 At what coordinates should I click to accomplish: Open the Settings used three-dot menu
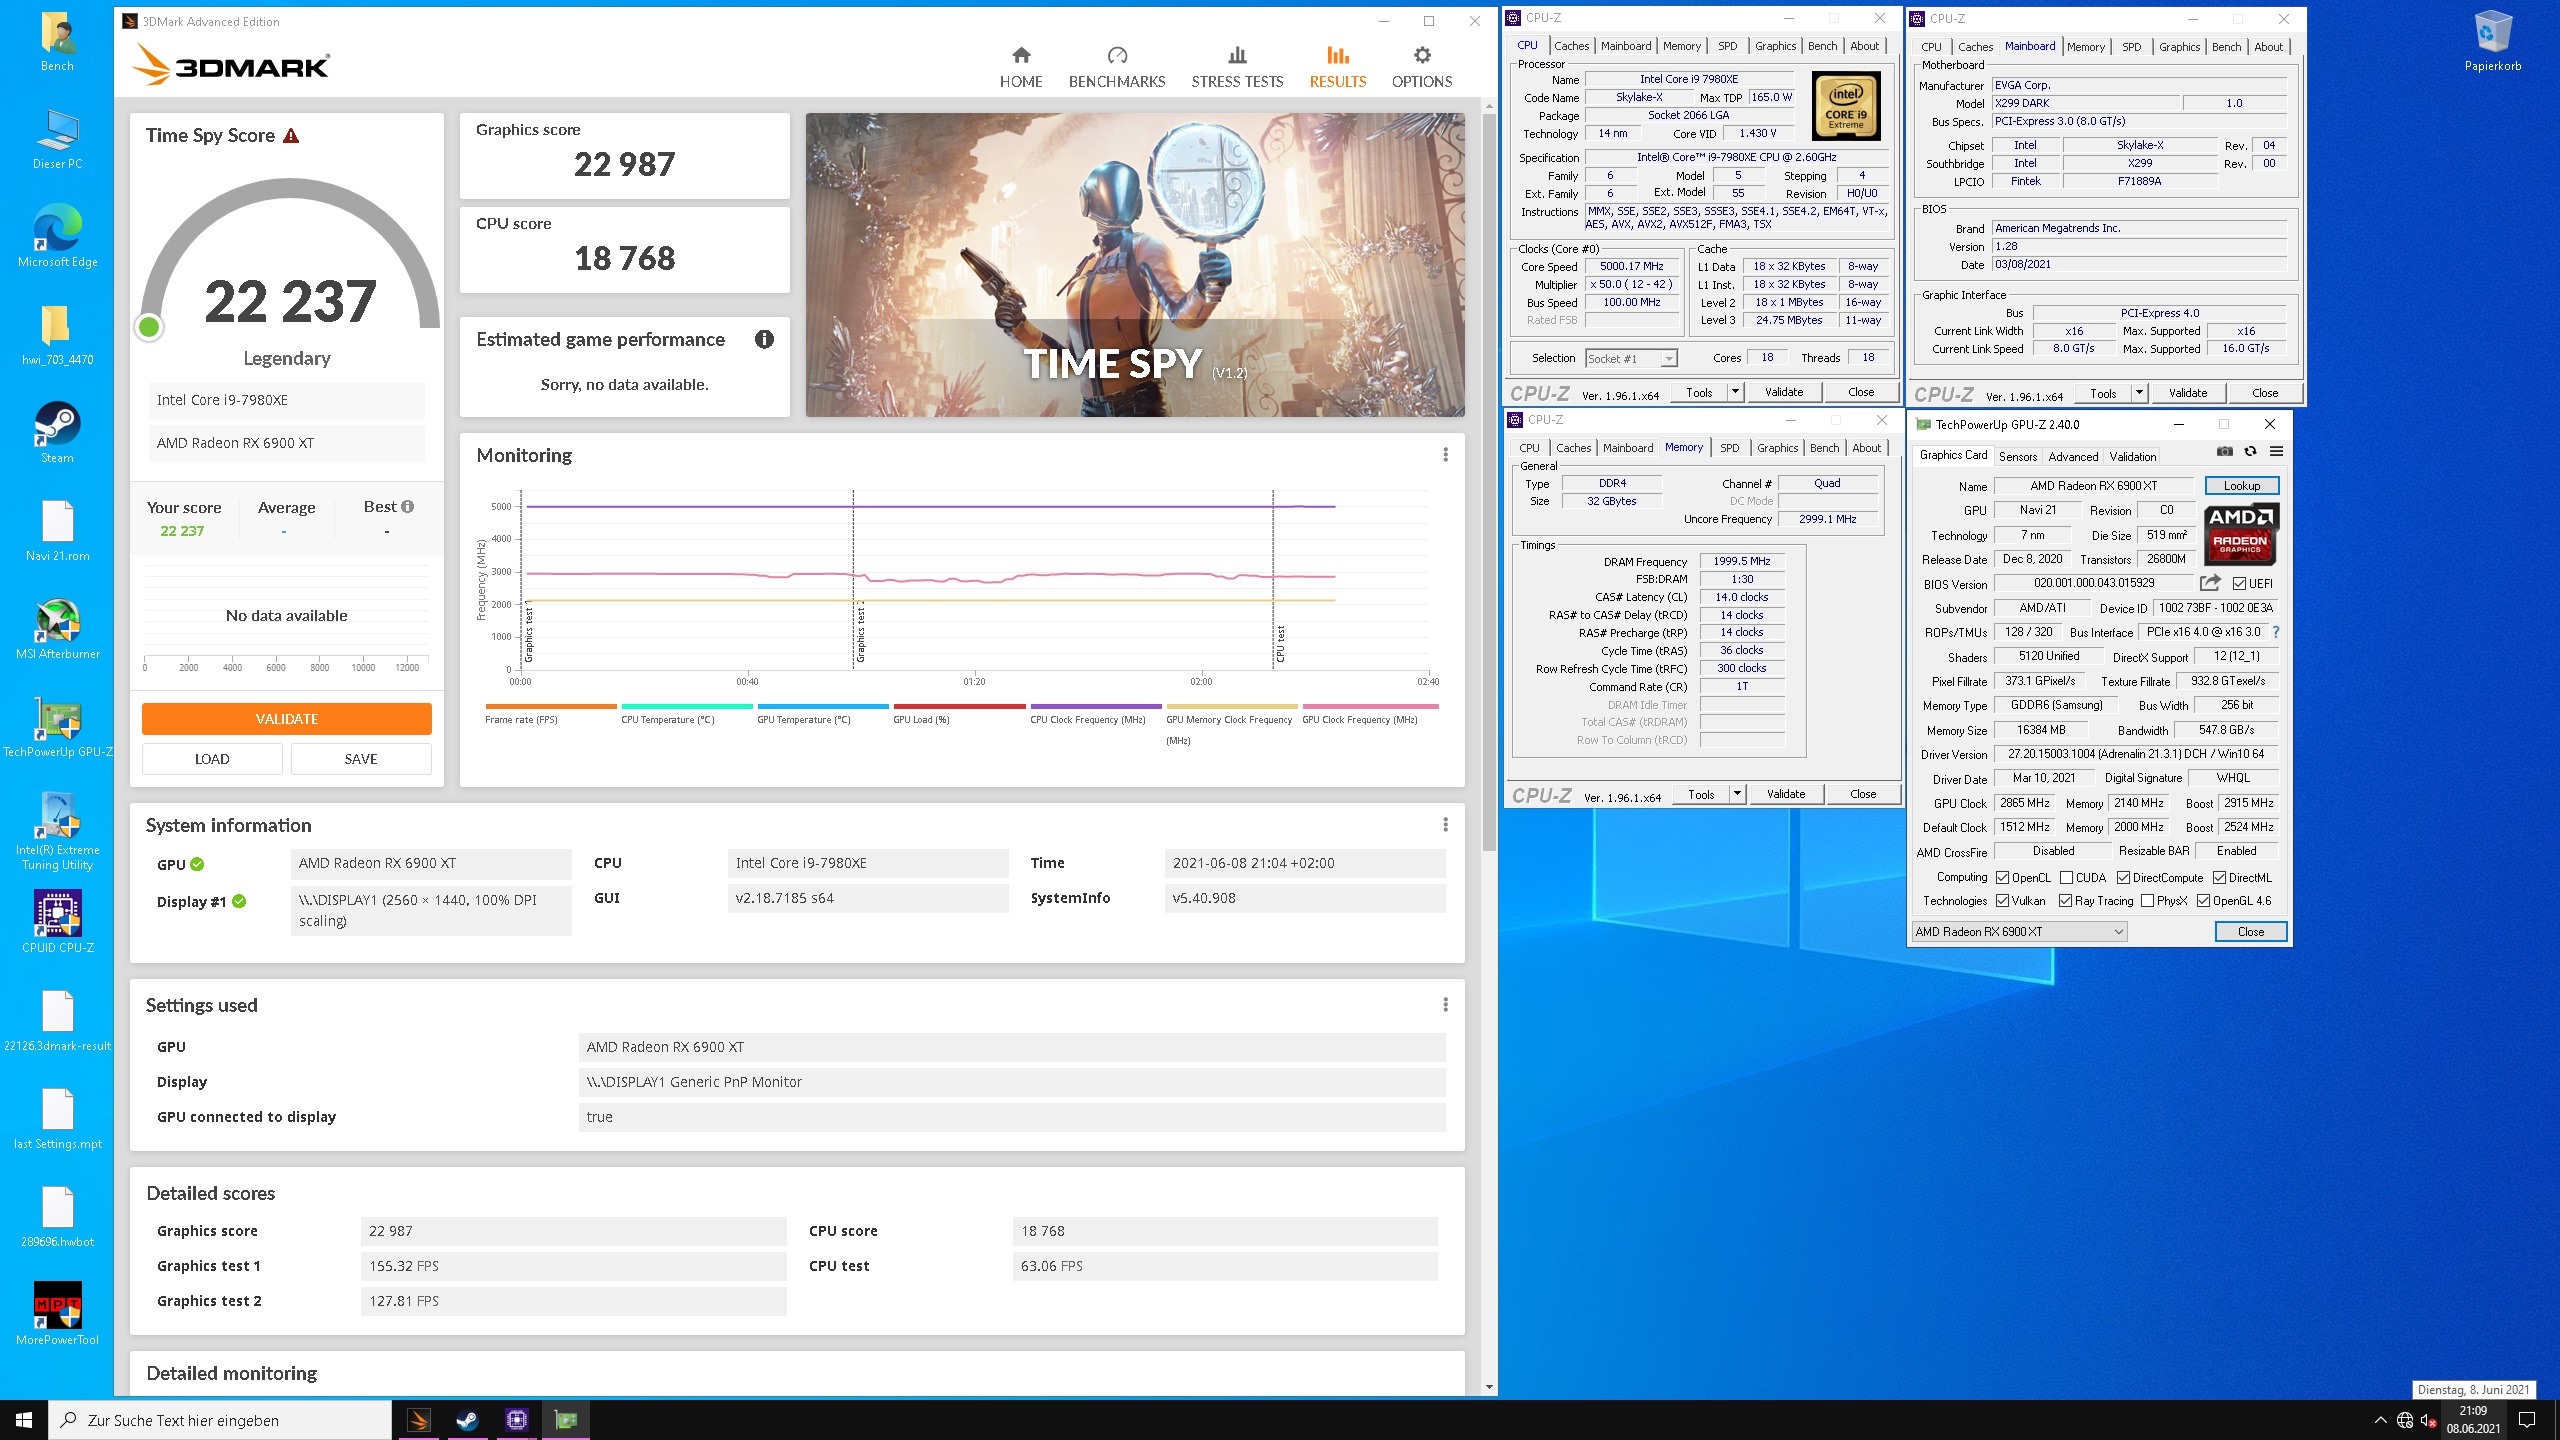coord(1445,1005)
